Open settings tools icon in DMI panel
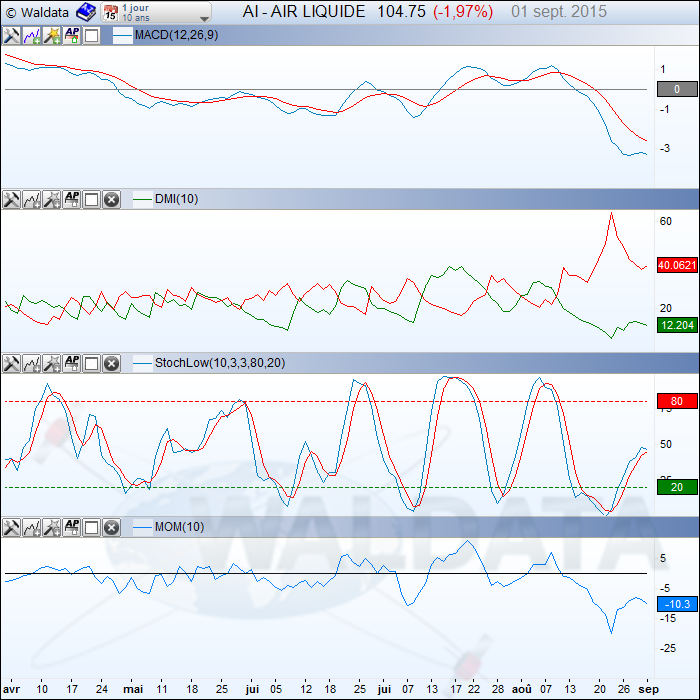Image resolution: width=700 pixels, height=700 pixels. (x=11, y=200)
